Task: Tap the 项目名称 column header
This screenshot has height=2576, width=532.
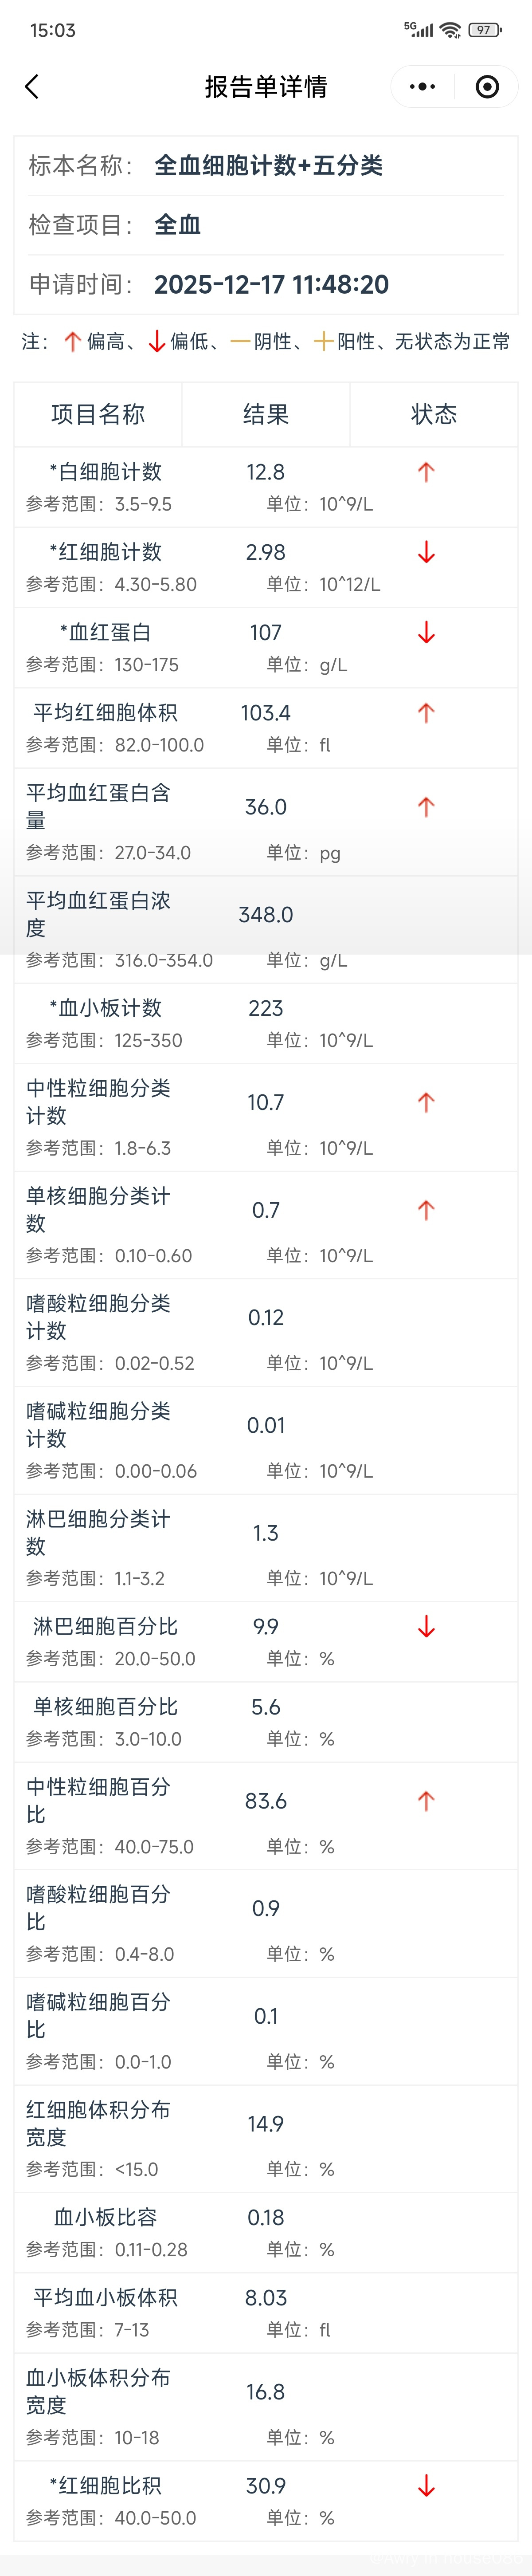Action: pyautogui.click(x=98, y=414)
